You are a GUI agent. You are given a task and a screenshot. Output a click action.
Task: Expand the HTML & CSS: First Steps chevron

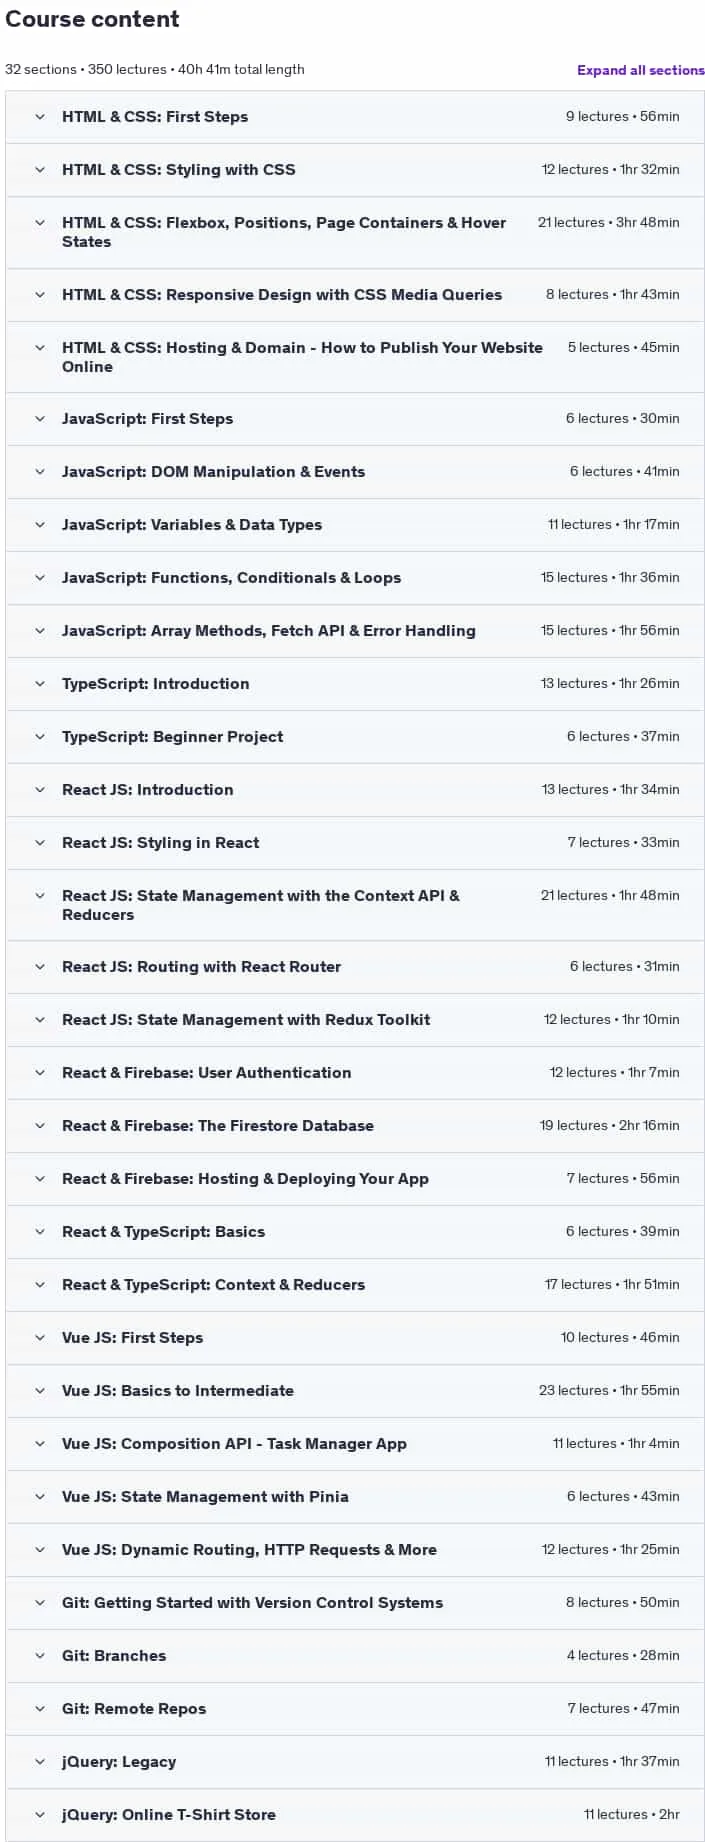point(40,117)
